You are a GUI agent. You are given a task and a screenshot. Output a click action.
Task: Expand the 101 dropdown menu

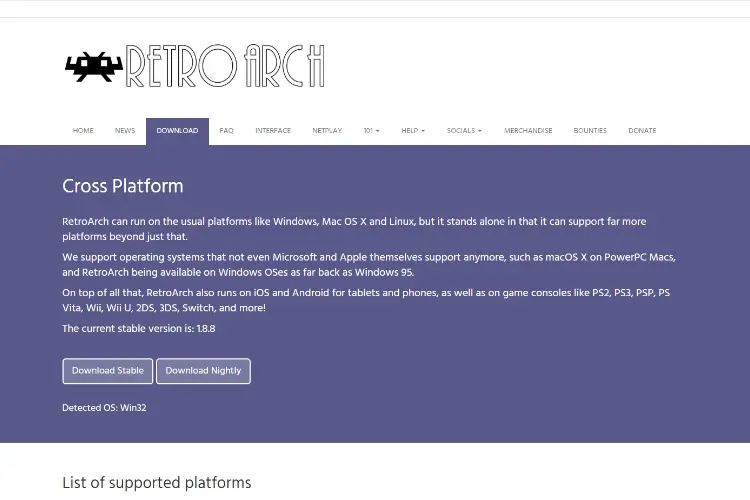[x=372, y=131]
